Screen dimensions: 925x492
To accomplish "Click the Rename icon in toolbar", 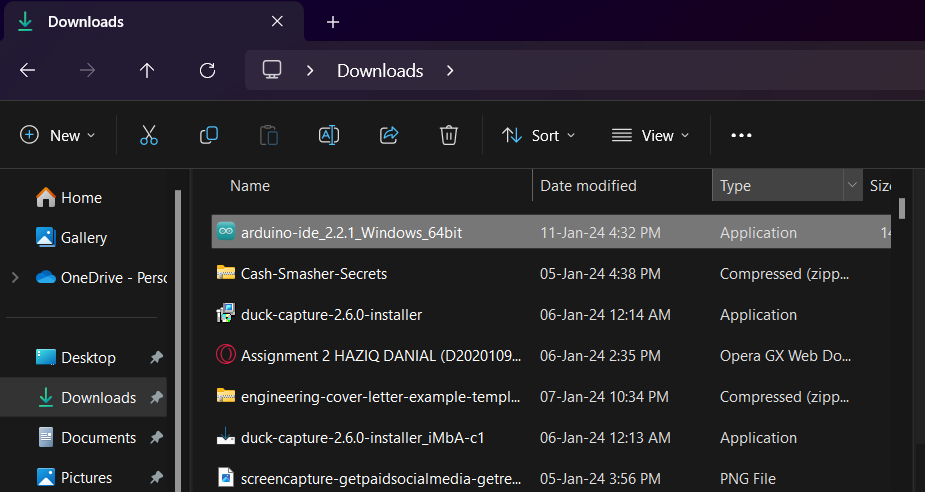I will (329, 135).
